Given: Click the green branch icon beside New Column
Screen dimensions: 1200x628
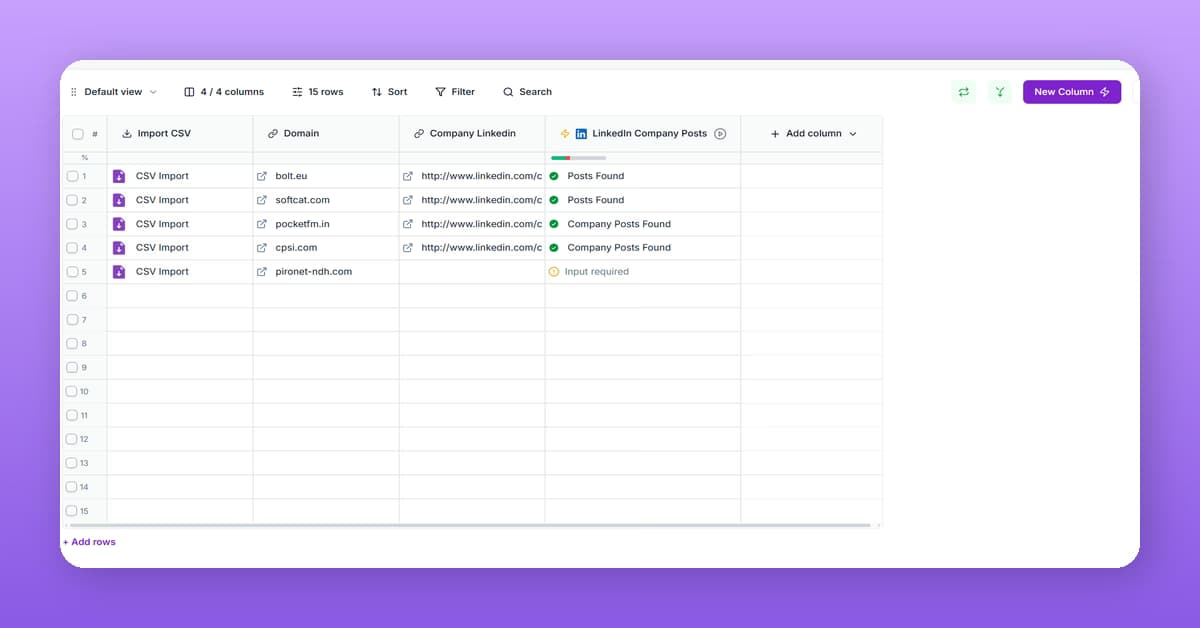Looking at the screenshot, I should [999, 91].
